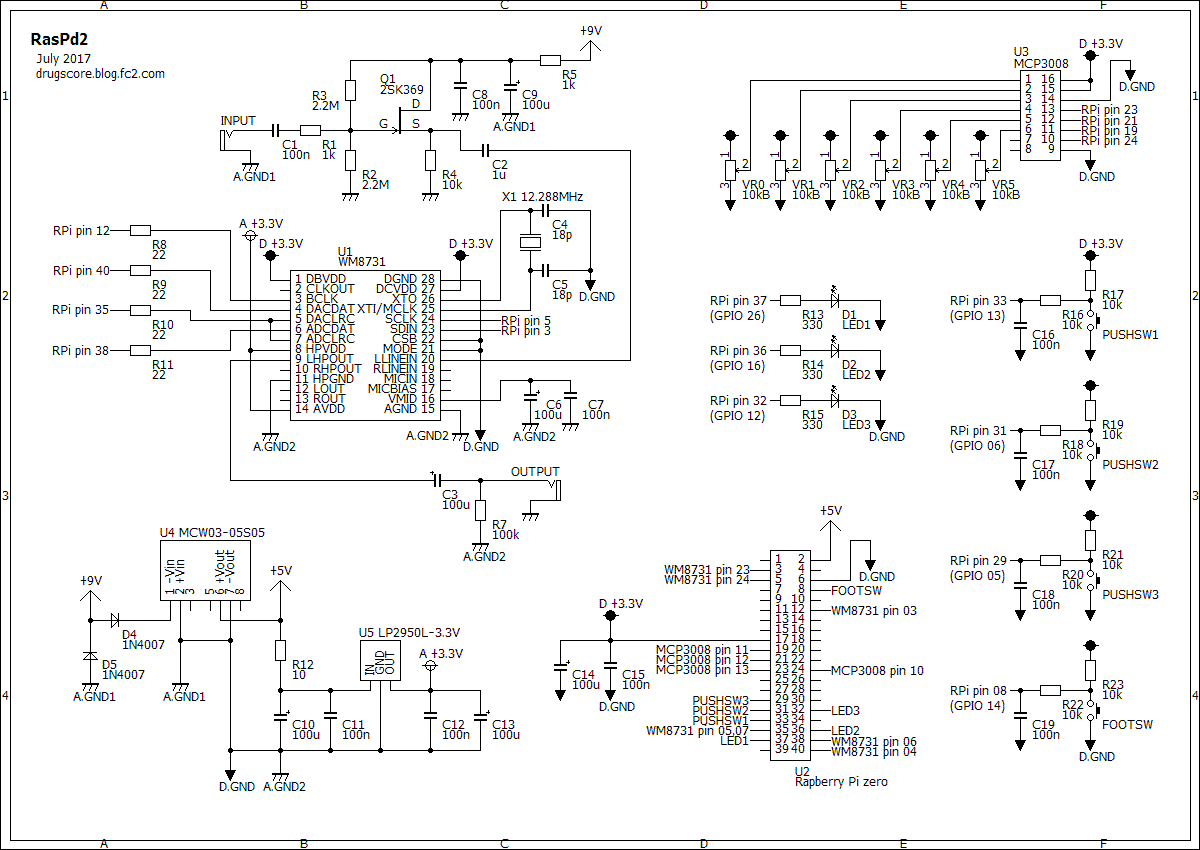Select the R5 1k resistor symbol
The height and width of the screenshot is (850, 1200).
point(550,60)
